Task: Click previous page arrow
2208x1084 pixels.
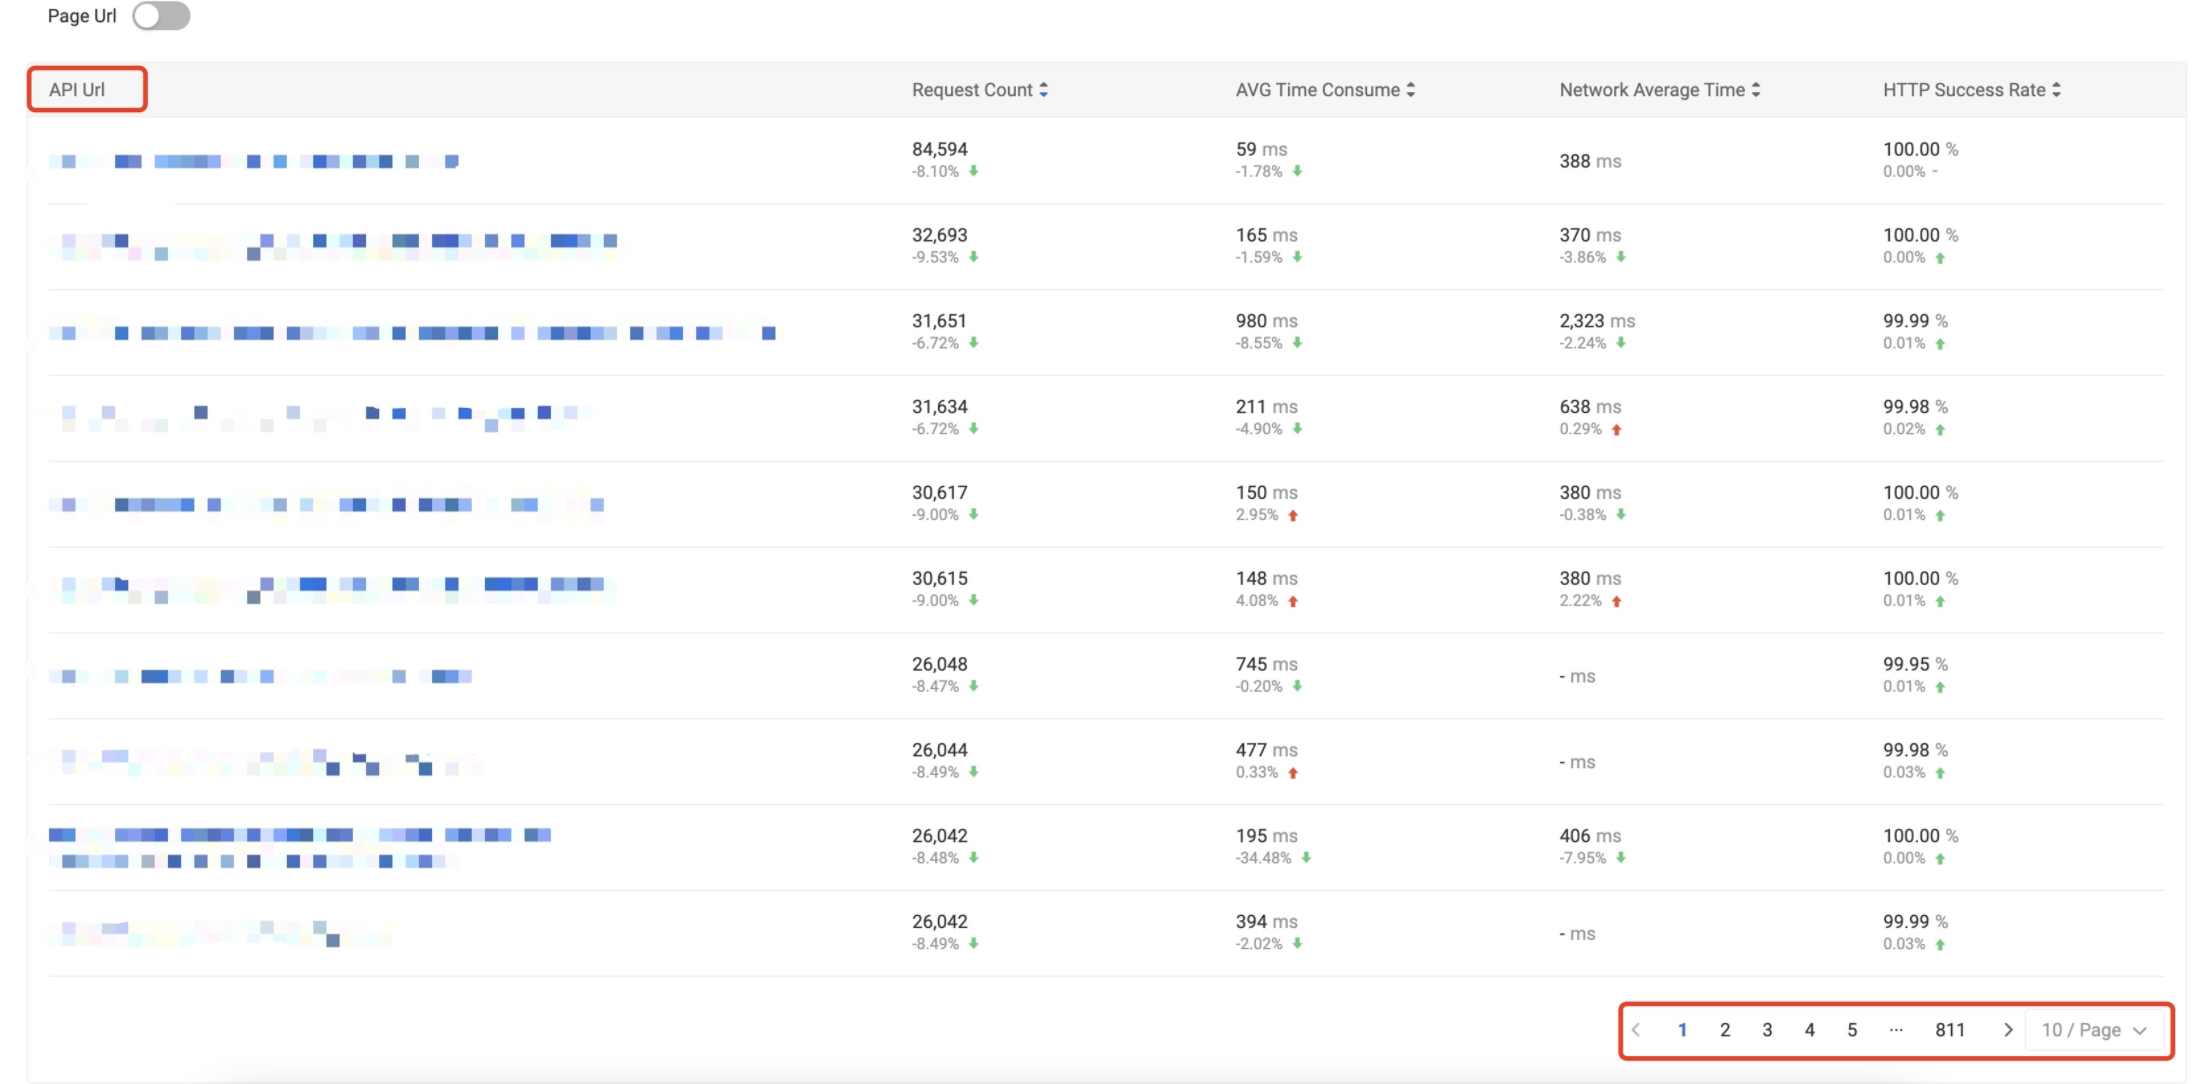Action: pyautogui.click(x=1636, y=1030)
